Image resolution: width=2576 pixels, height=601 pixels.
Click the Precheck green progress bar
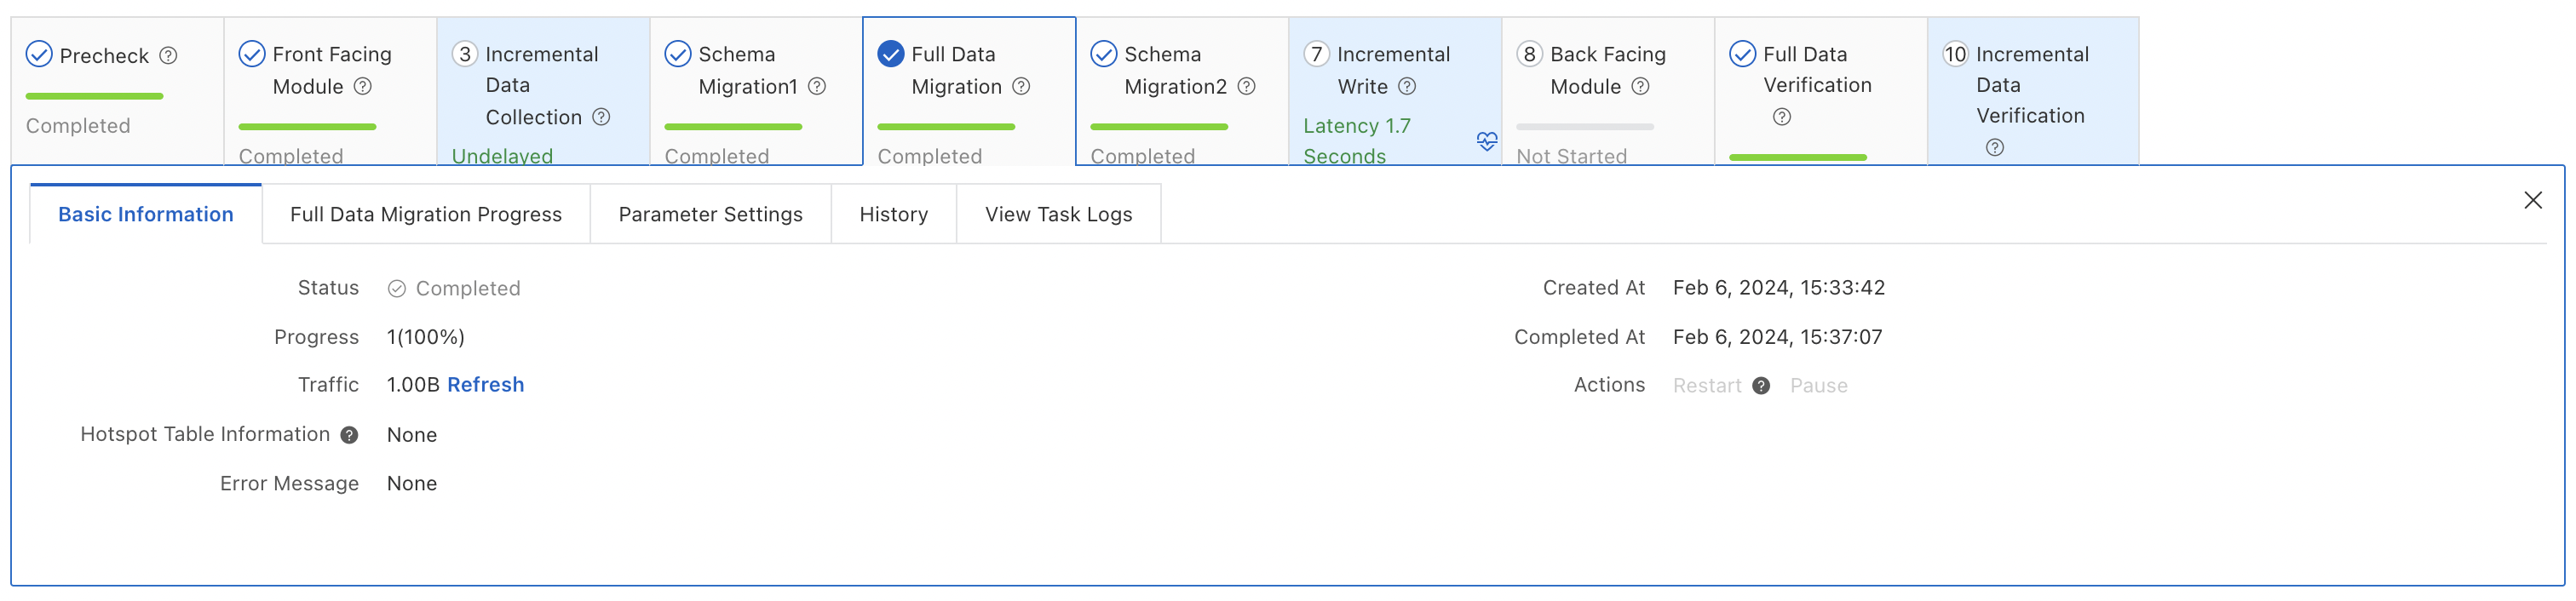click(x=94, y=96)
